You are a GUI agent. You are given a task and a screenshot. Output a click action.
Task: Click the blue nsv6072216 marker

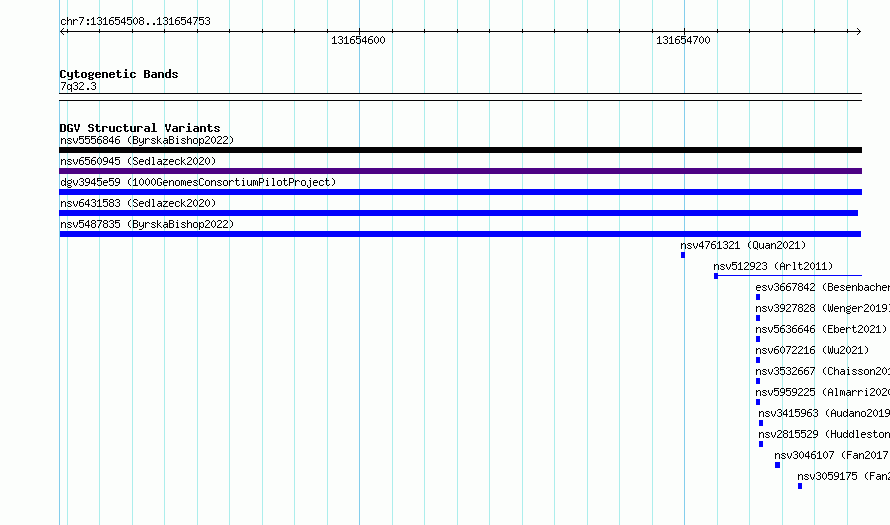click(x=758, y=360)
